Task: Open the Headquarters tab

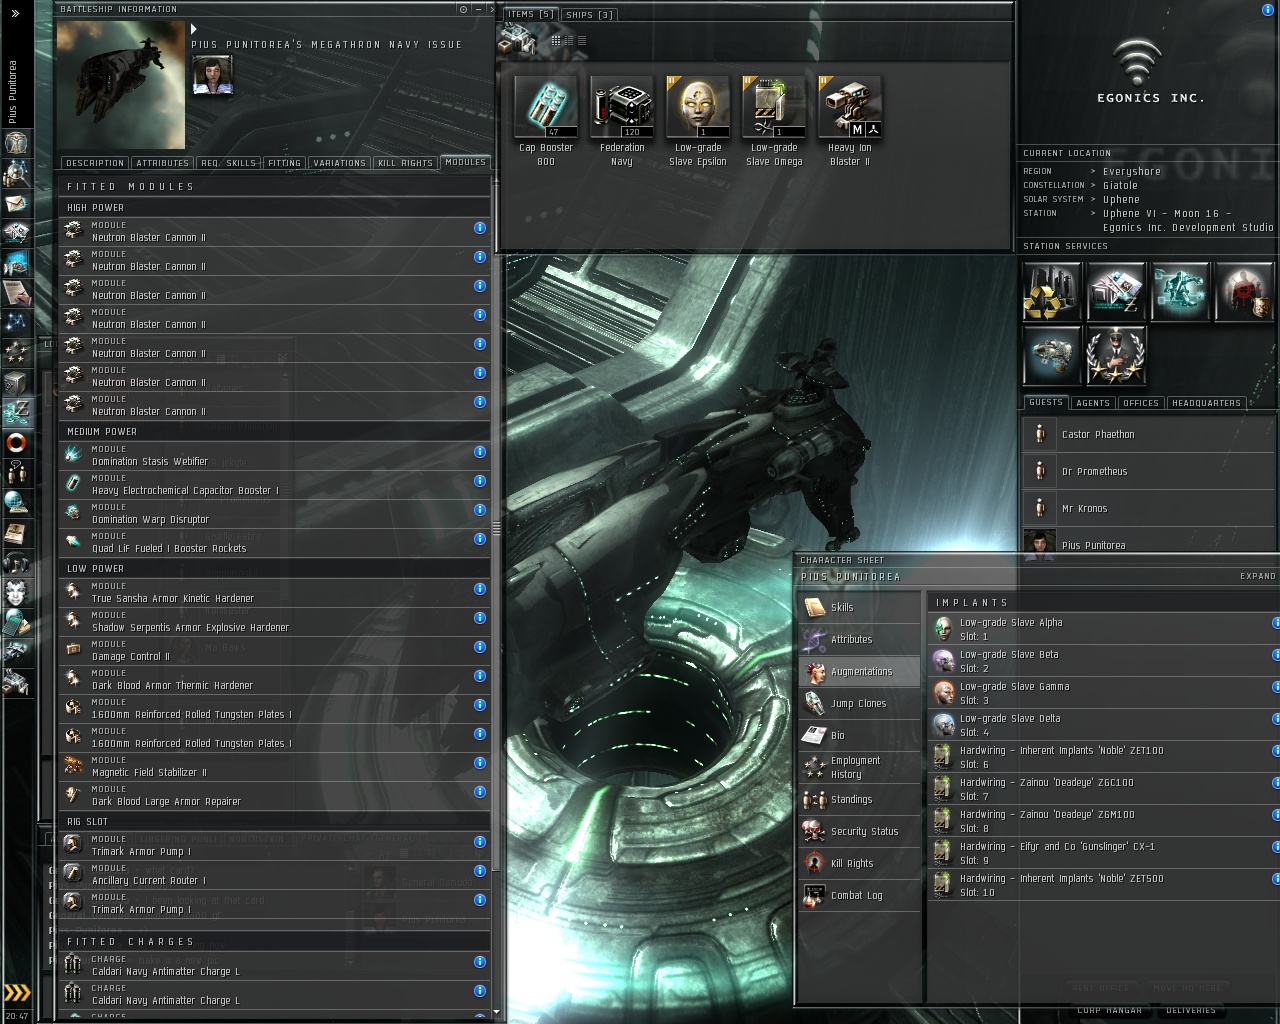Action: pyautogui.click(x=1206, y=403)
